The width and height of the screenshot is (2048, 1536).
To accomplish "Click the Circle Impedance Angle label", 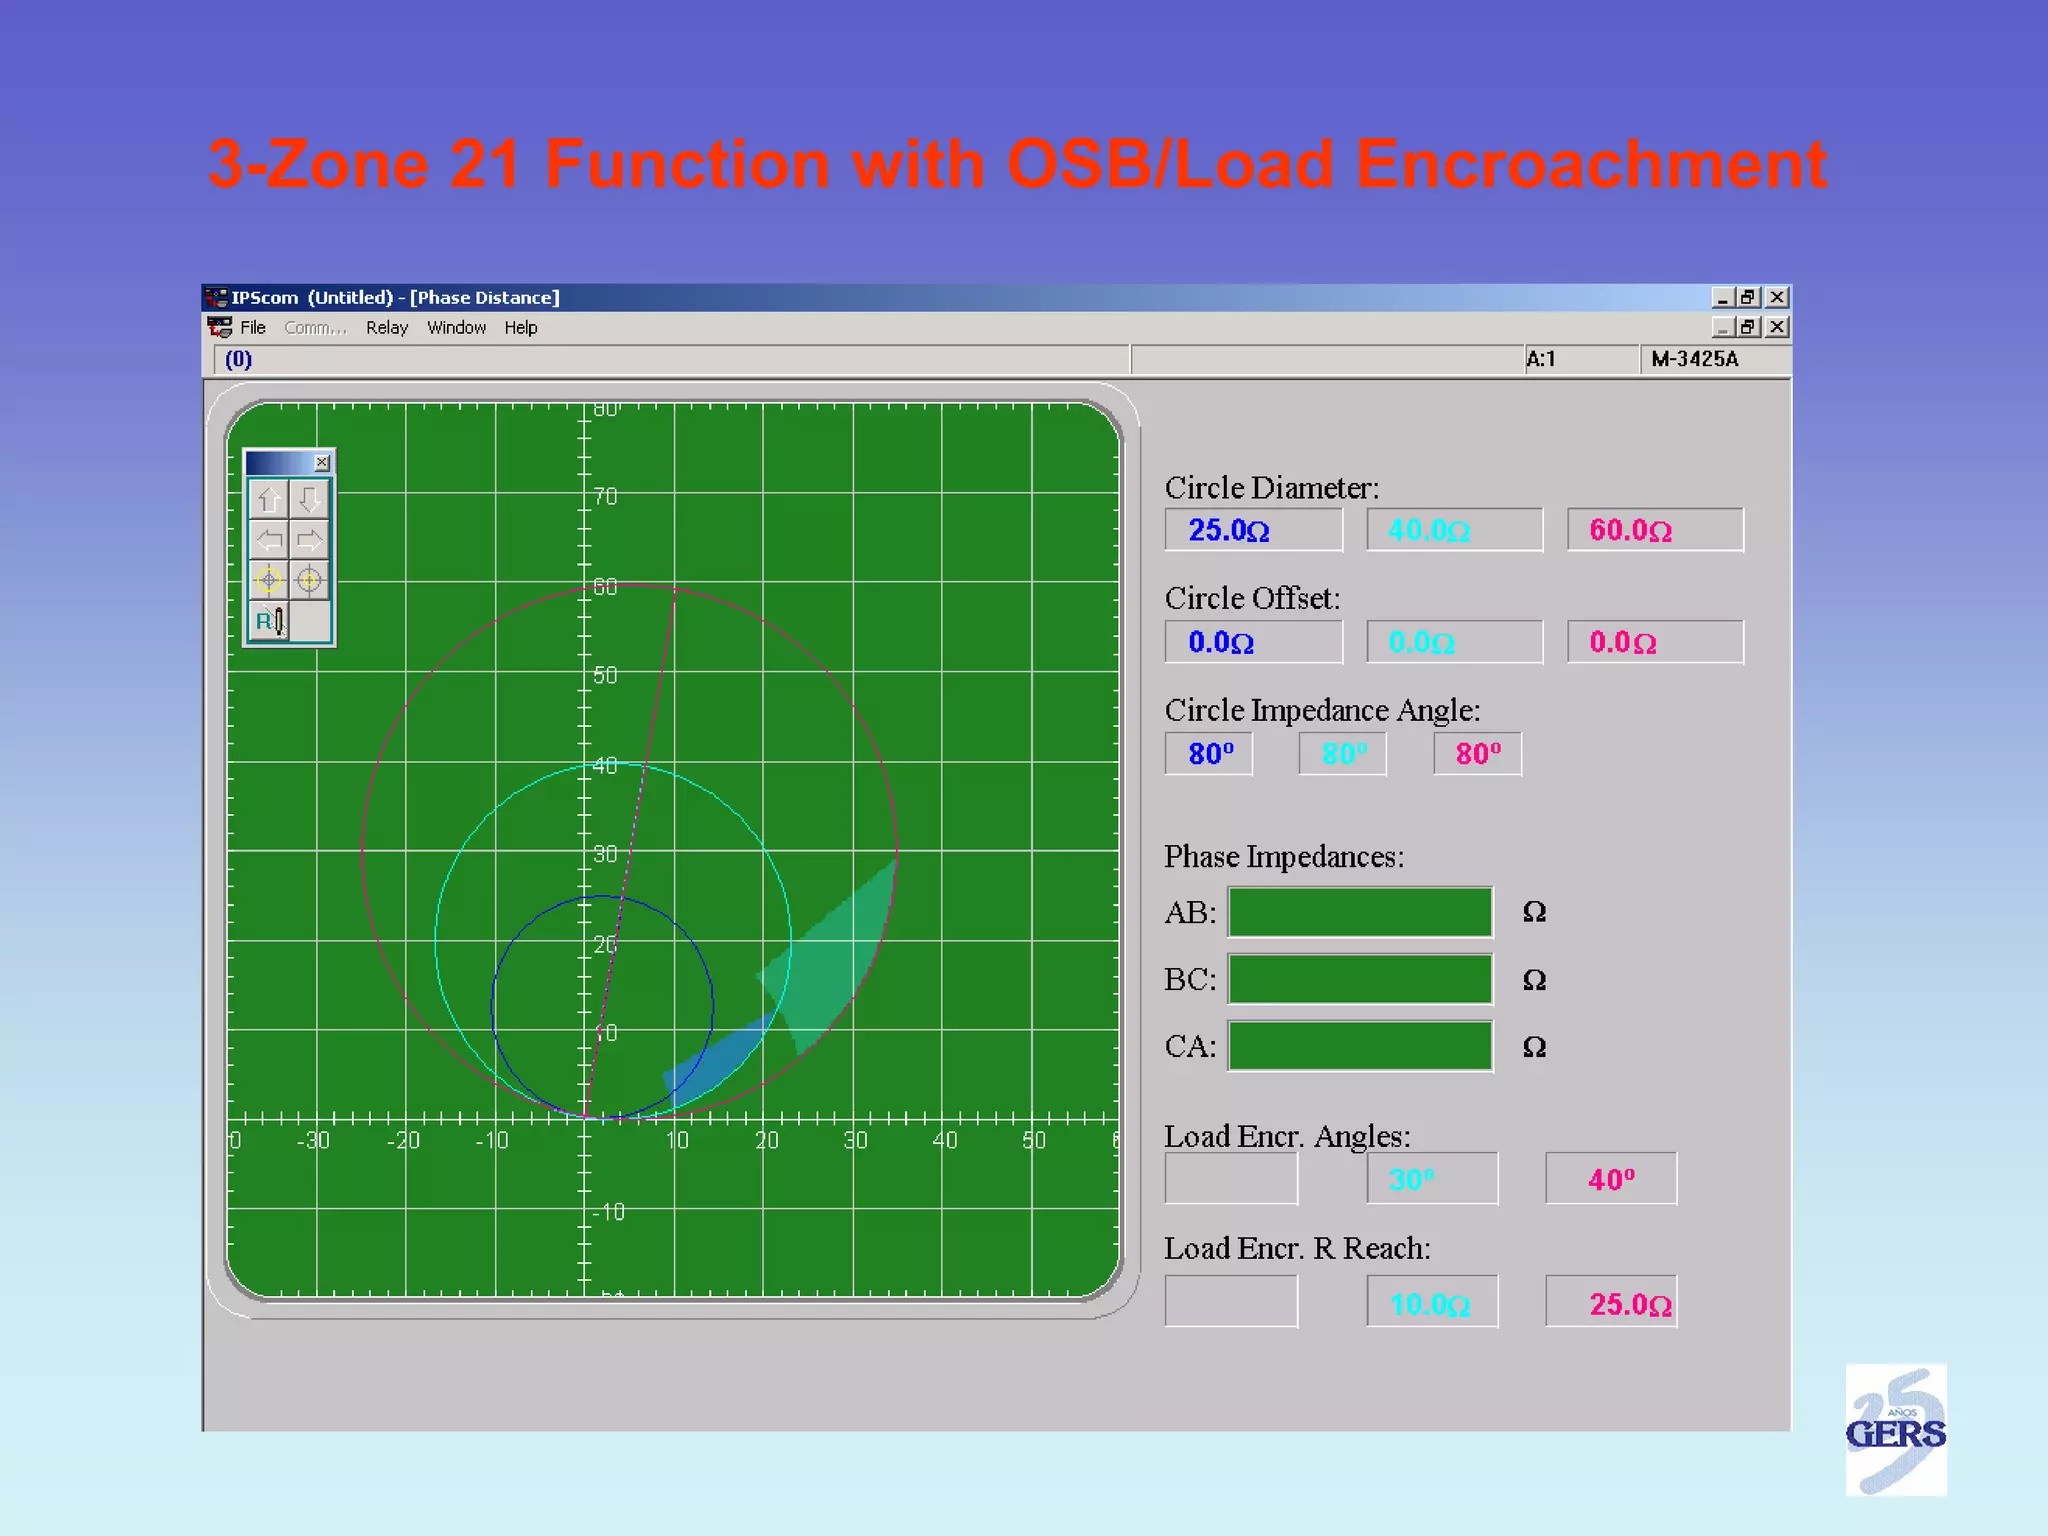I will pos(1322,710).
